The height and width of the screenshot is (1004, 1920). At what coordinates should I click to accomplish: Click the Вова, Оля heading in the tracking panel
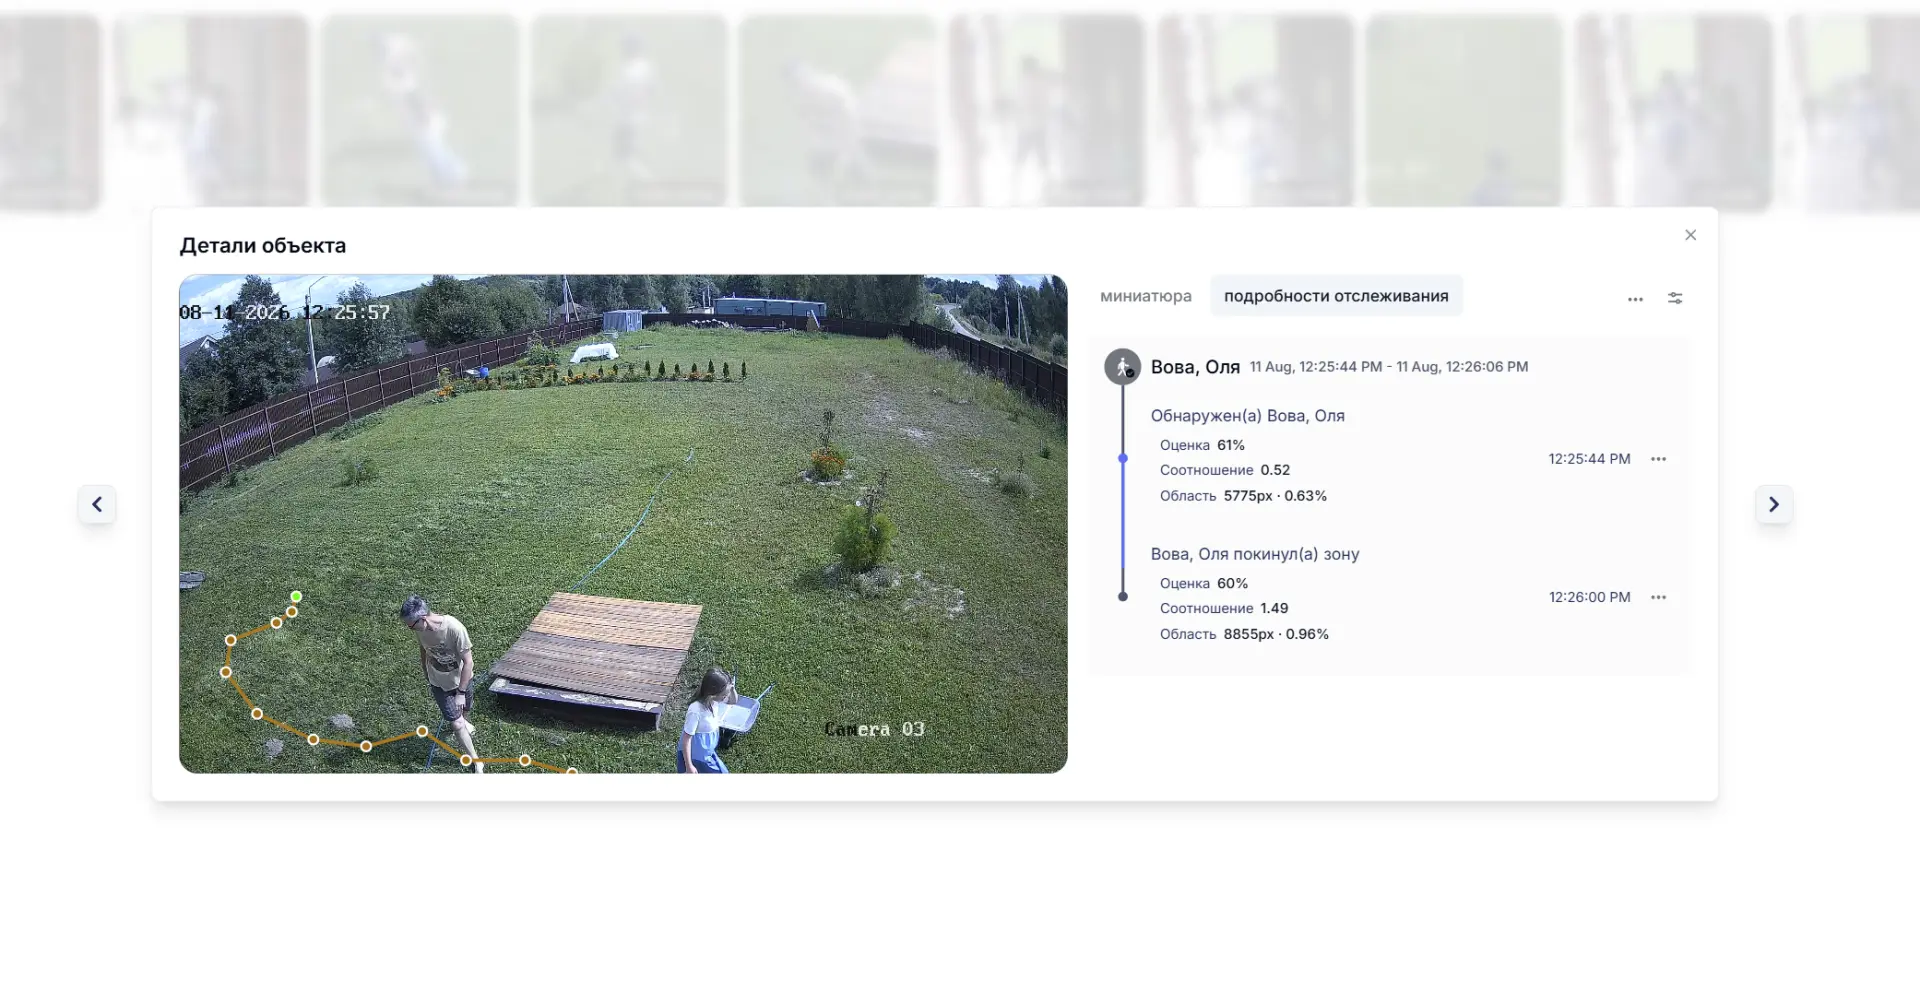[1195, 367]
